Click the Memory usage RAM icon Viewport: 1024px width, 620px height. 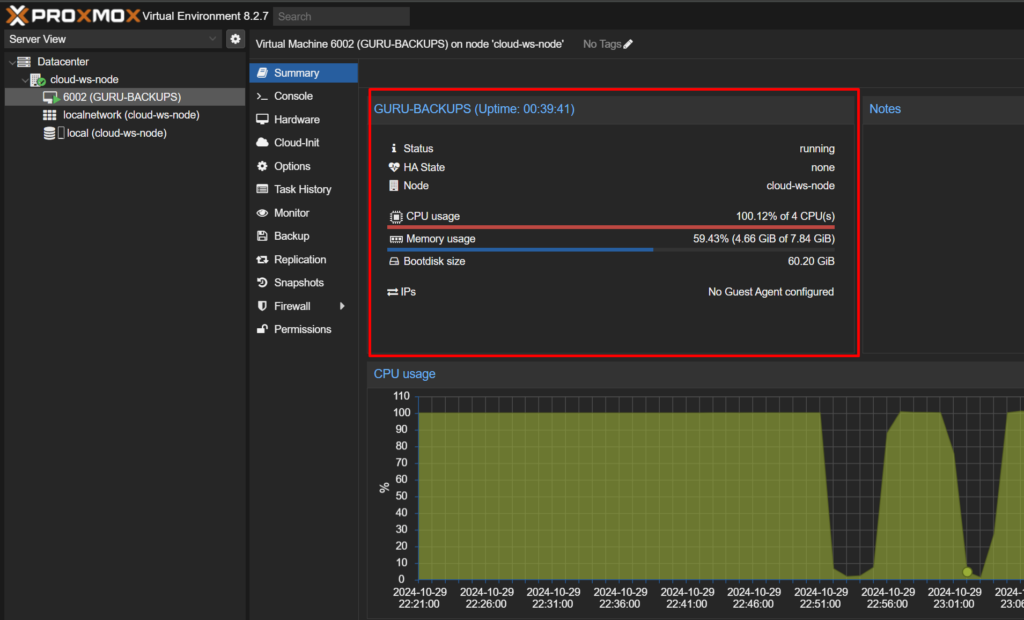pyautogui.click(x=396, y=239)
